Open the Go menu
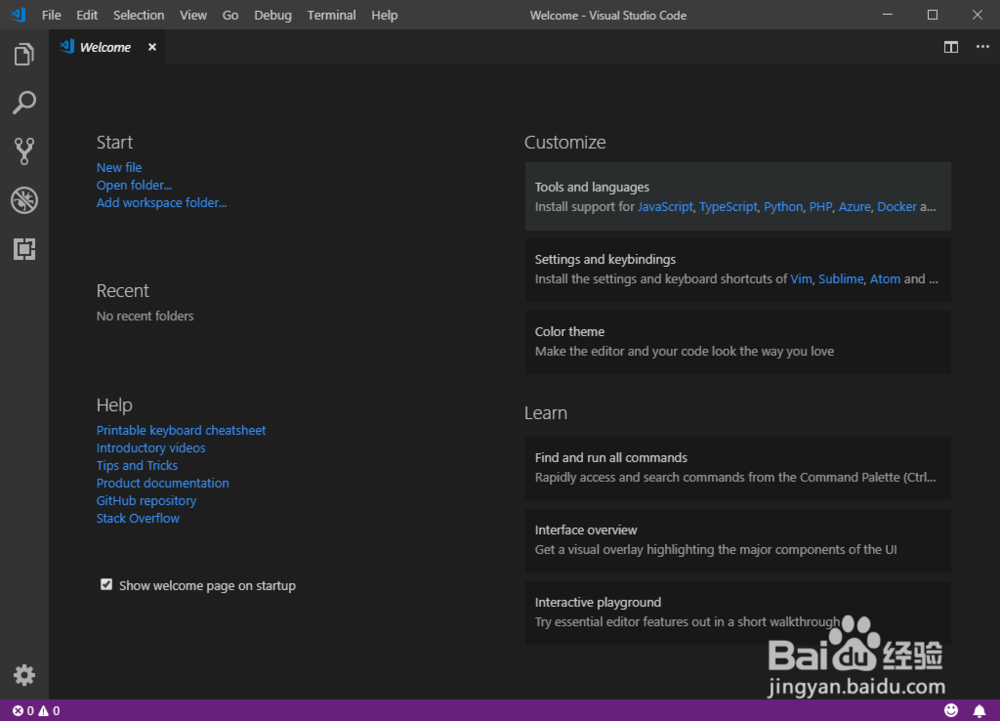This screenshot has width=1000, height=721. tap(230, 15)
